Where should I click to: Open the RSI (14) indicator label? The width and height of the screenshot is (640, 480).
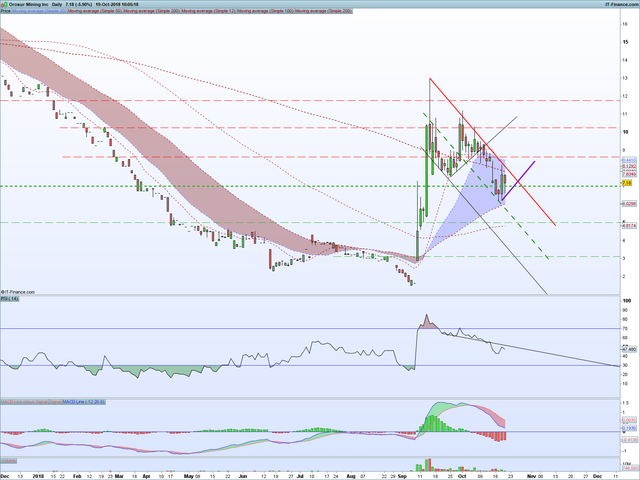[9, 299]
